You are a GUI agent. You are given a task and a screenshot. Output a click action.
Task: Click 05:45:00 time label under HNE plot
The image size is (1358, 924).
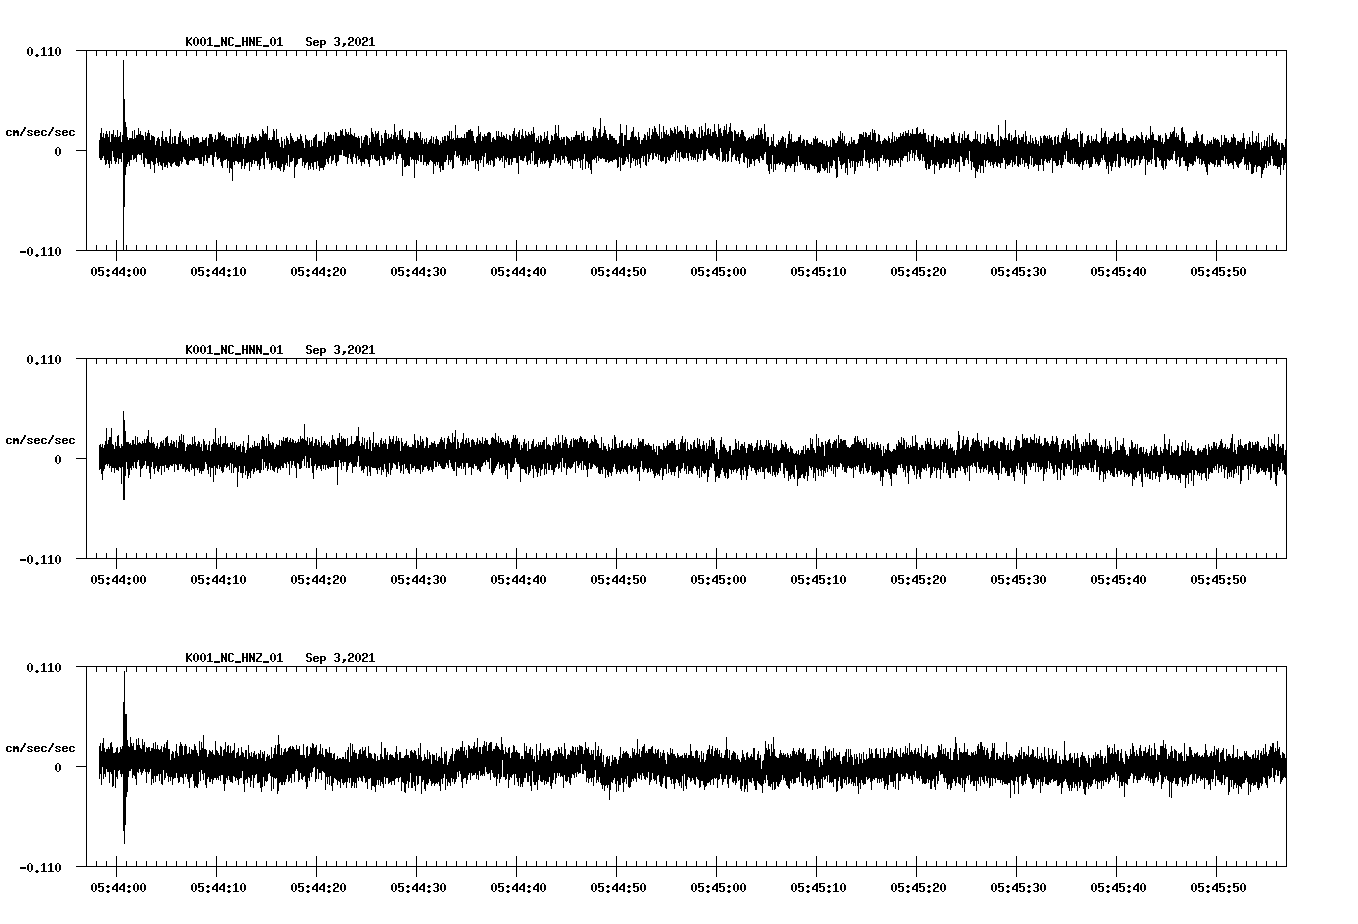[719, 271]
